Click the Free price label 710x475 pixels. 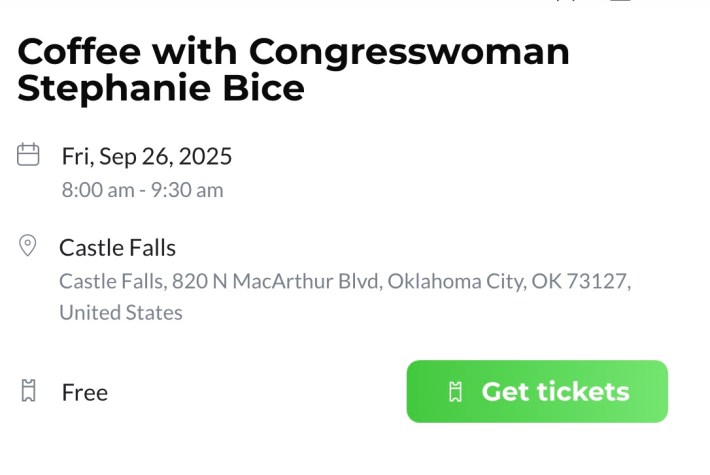click(x=85, y=392)
